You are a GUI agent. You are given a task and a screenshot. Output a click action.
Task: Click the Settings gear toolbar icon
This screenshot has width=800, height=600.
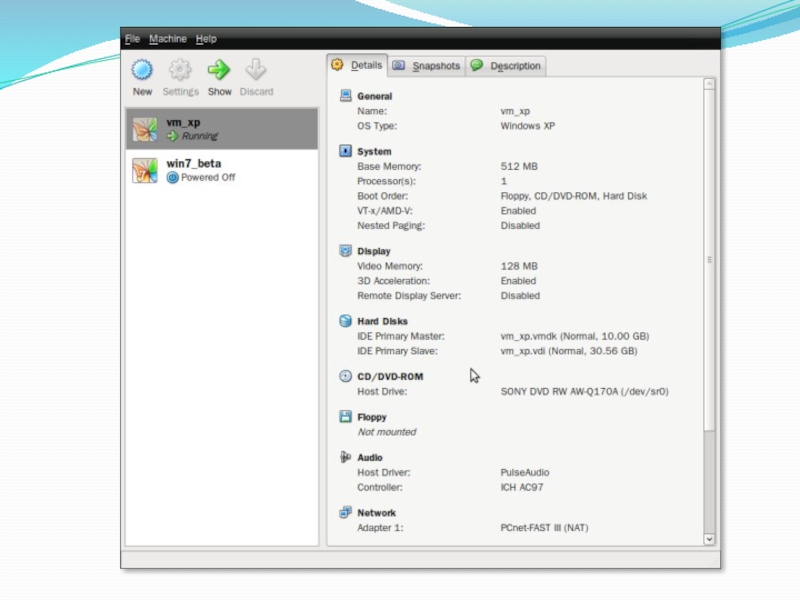(180, 70)
